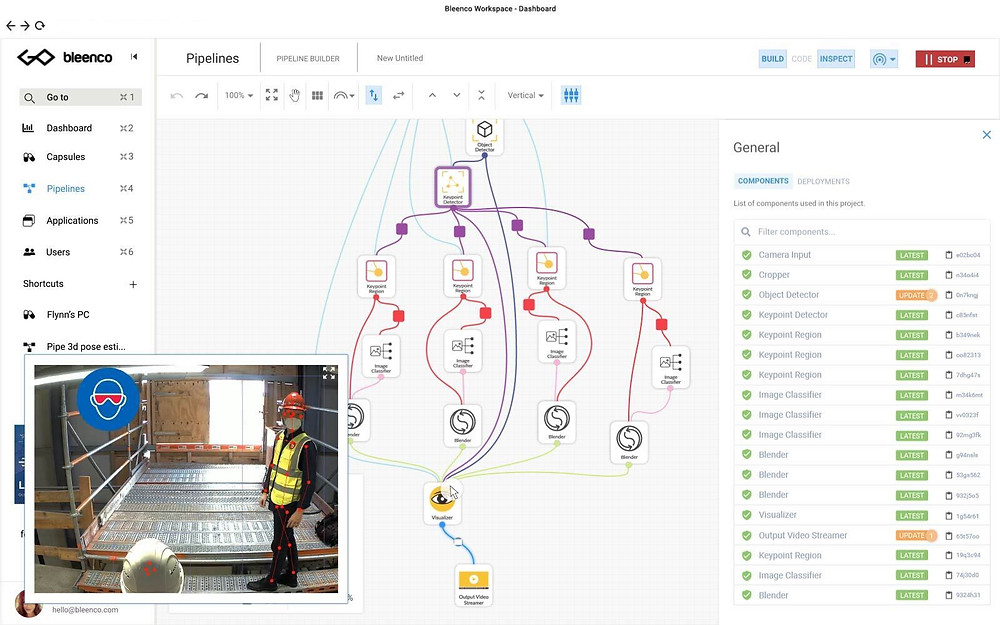Toggle the Camera Input green check
The image size is (1000, 625).
point(746,255)
